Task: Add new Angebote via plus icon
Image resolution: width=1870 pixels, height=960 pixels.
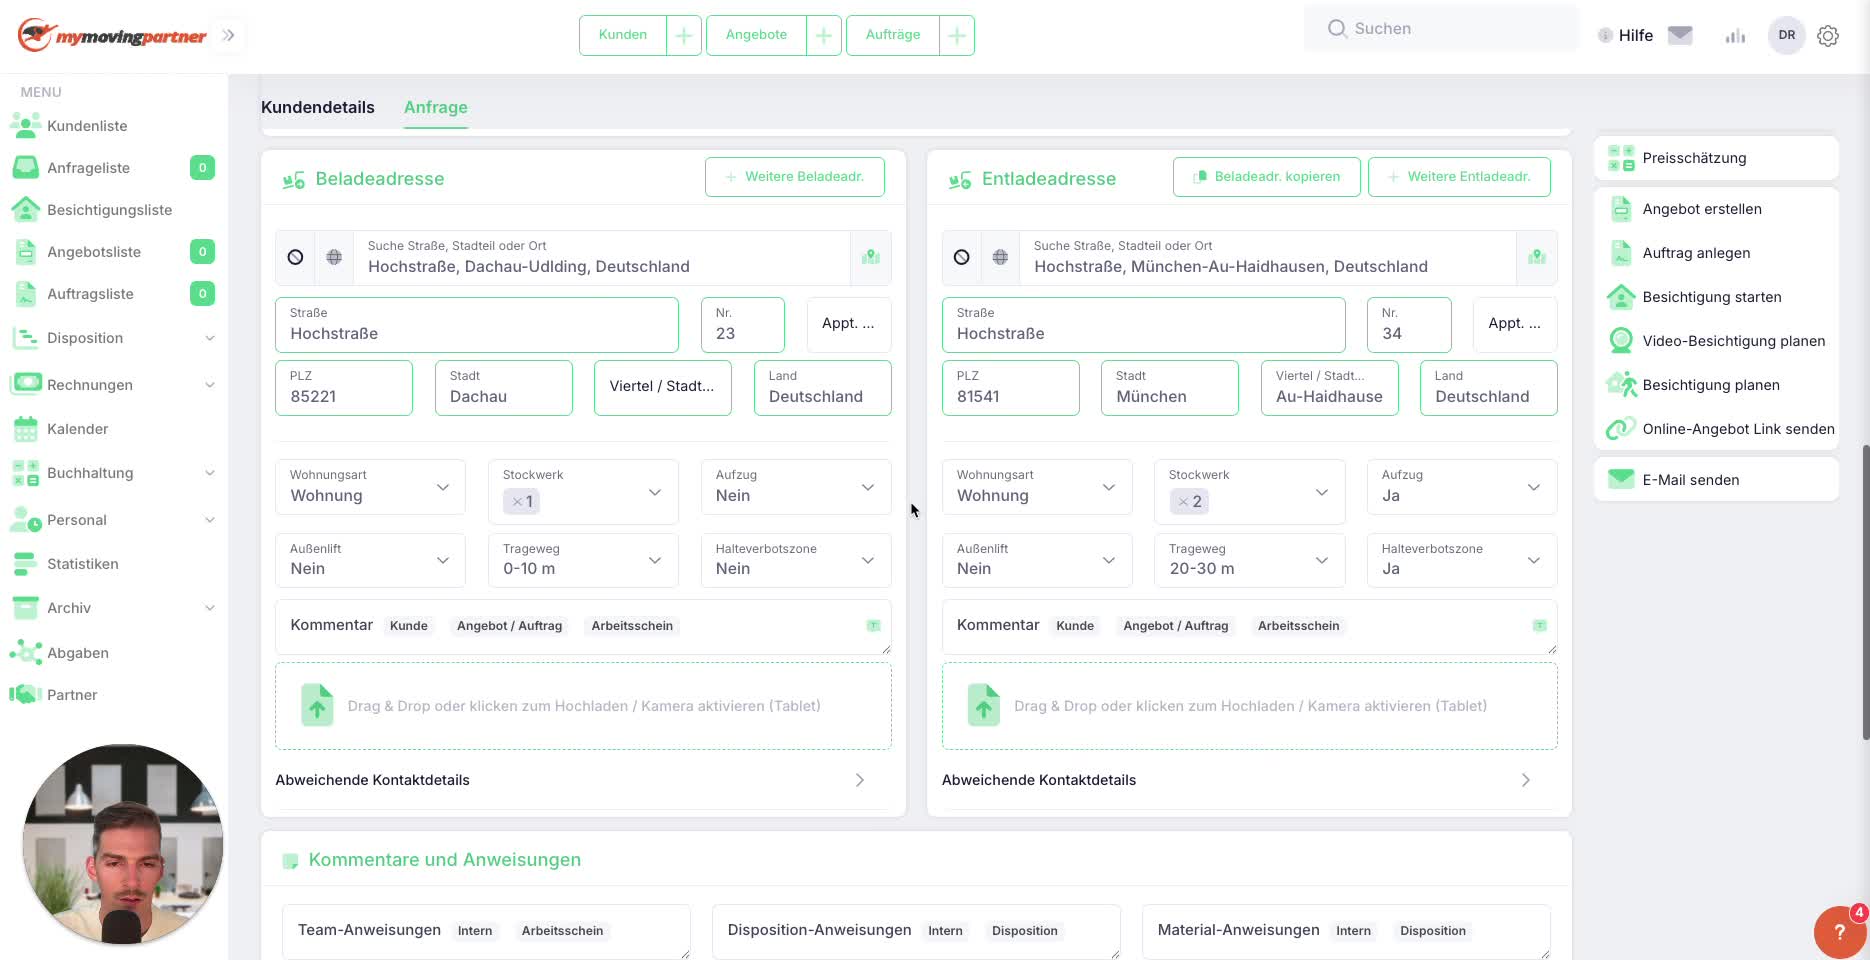Action: click(x=824, y=35)
